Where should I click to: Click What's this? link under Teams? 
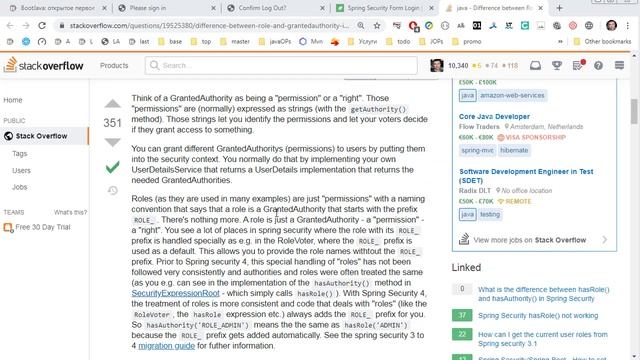pyautogui.click(x=70, y=212)
